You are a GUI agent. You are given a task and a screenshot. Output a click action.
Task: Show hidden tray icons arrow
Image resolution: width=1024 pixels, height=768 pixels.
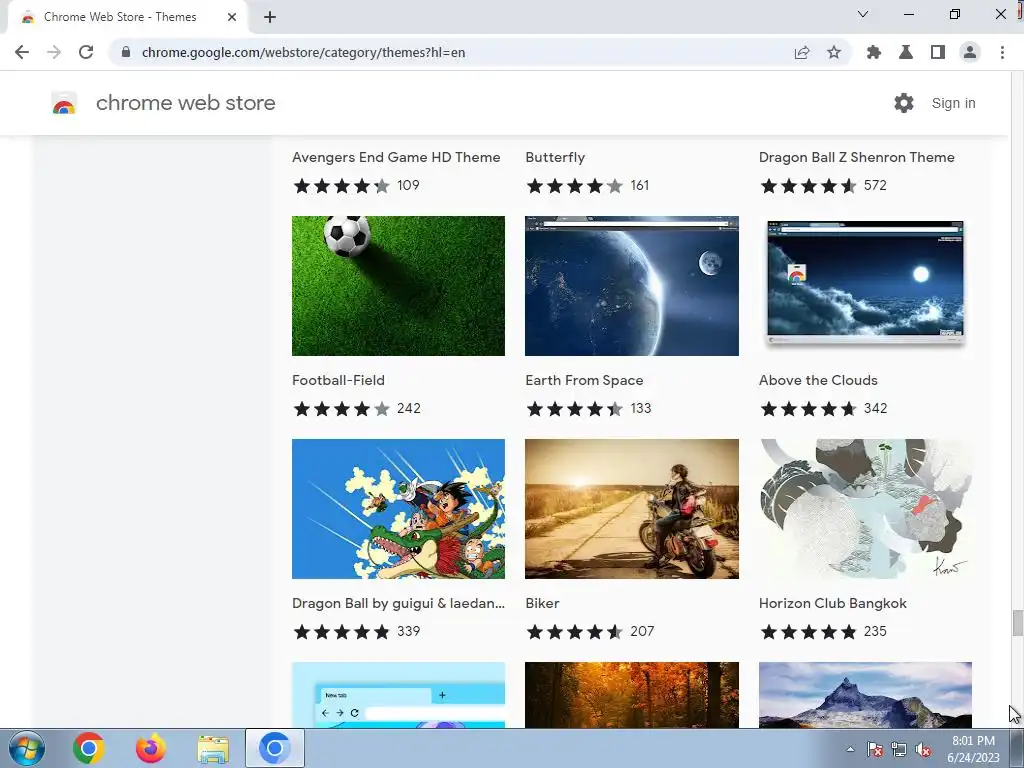(x=850, y=749)
